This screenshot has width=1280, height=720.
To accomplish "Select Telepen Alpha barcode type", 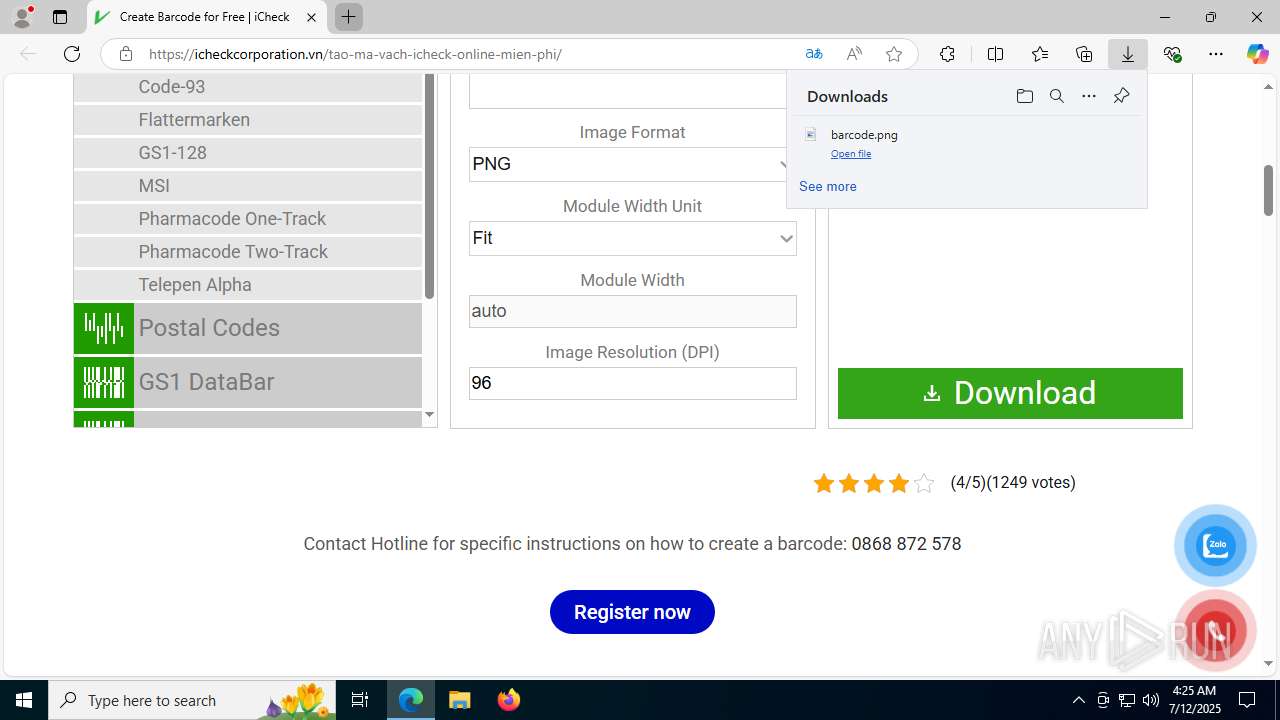I will (248, 285).
